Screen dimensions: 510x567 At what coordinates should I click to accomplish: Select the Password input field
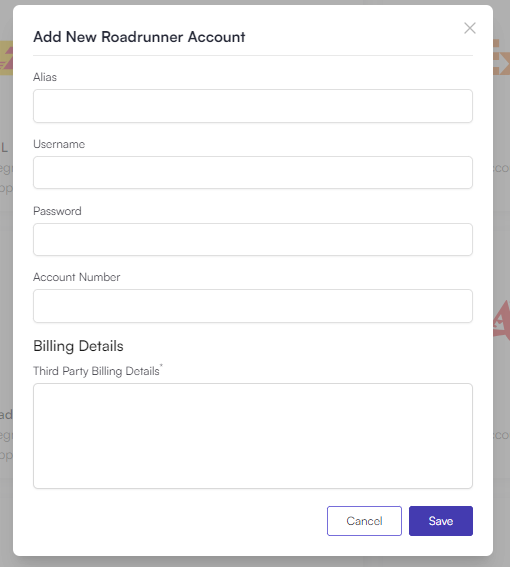point(253,239)
